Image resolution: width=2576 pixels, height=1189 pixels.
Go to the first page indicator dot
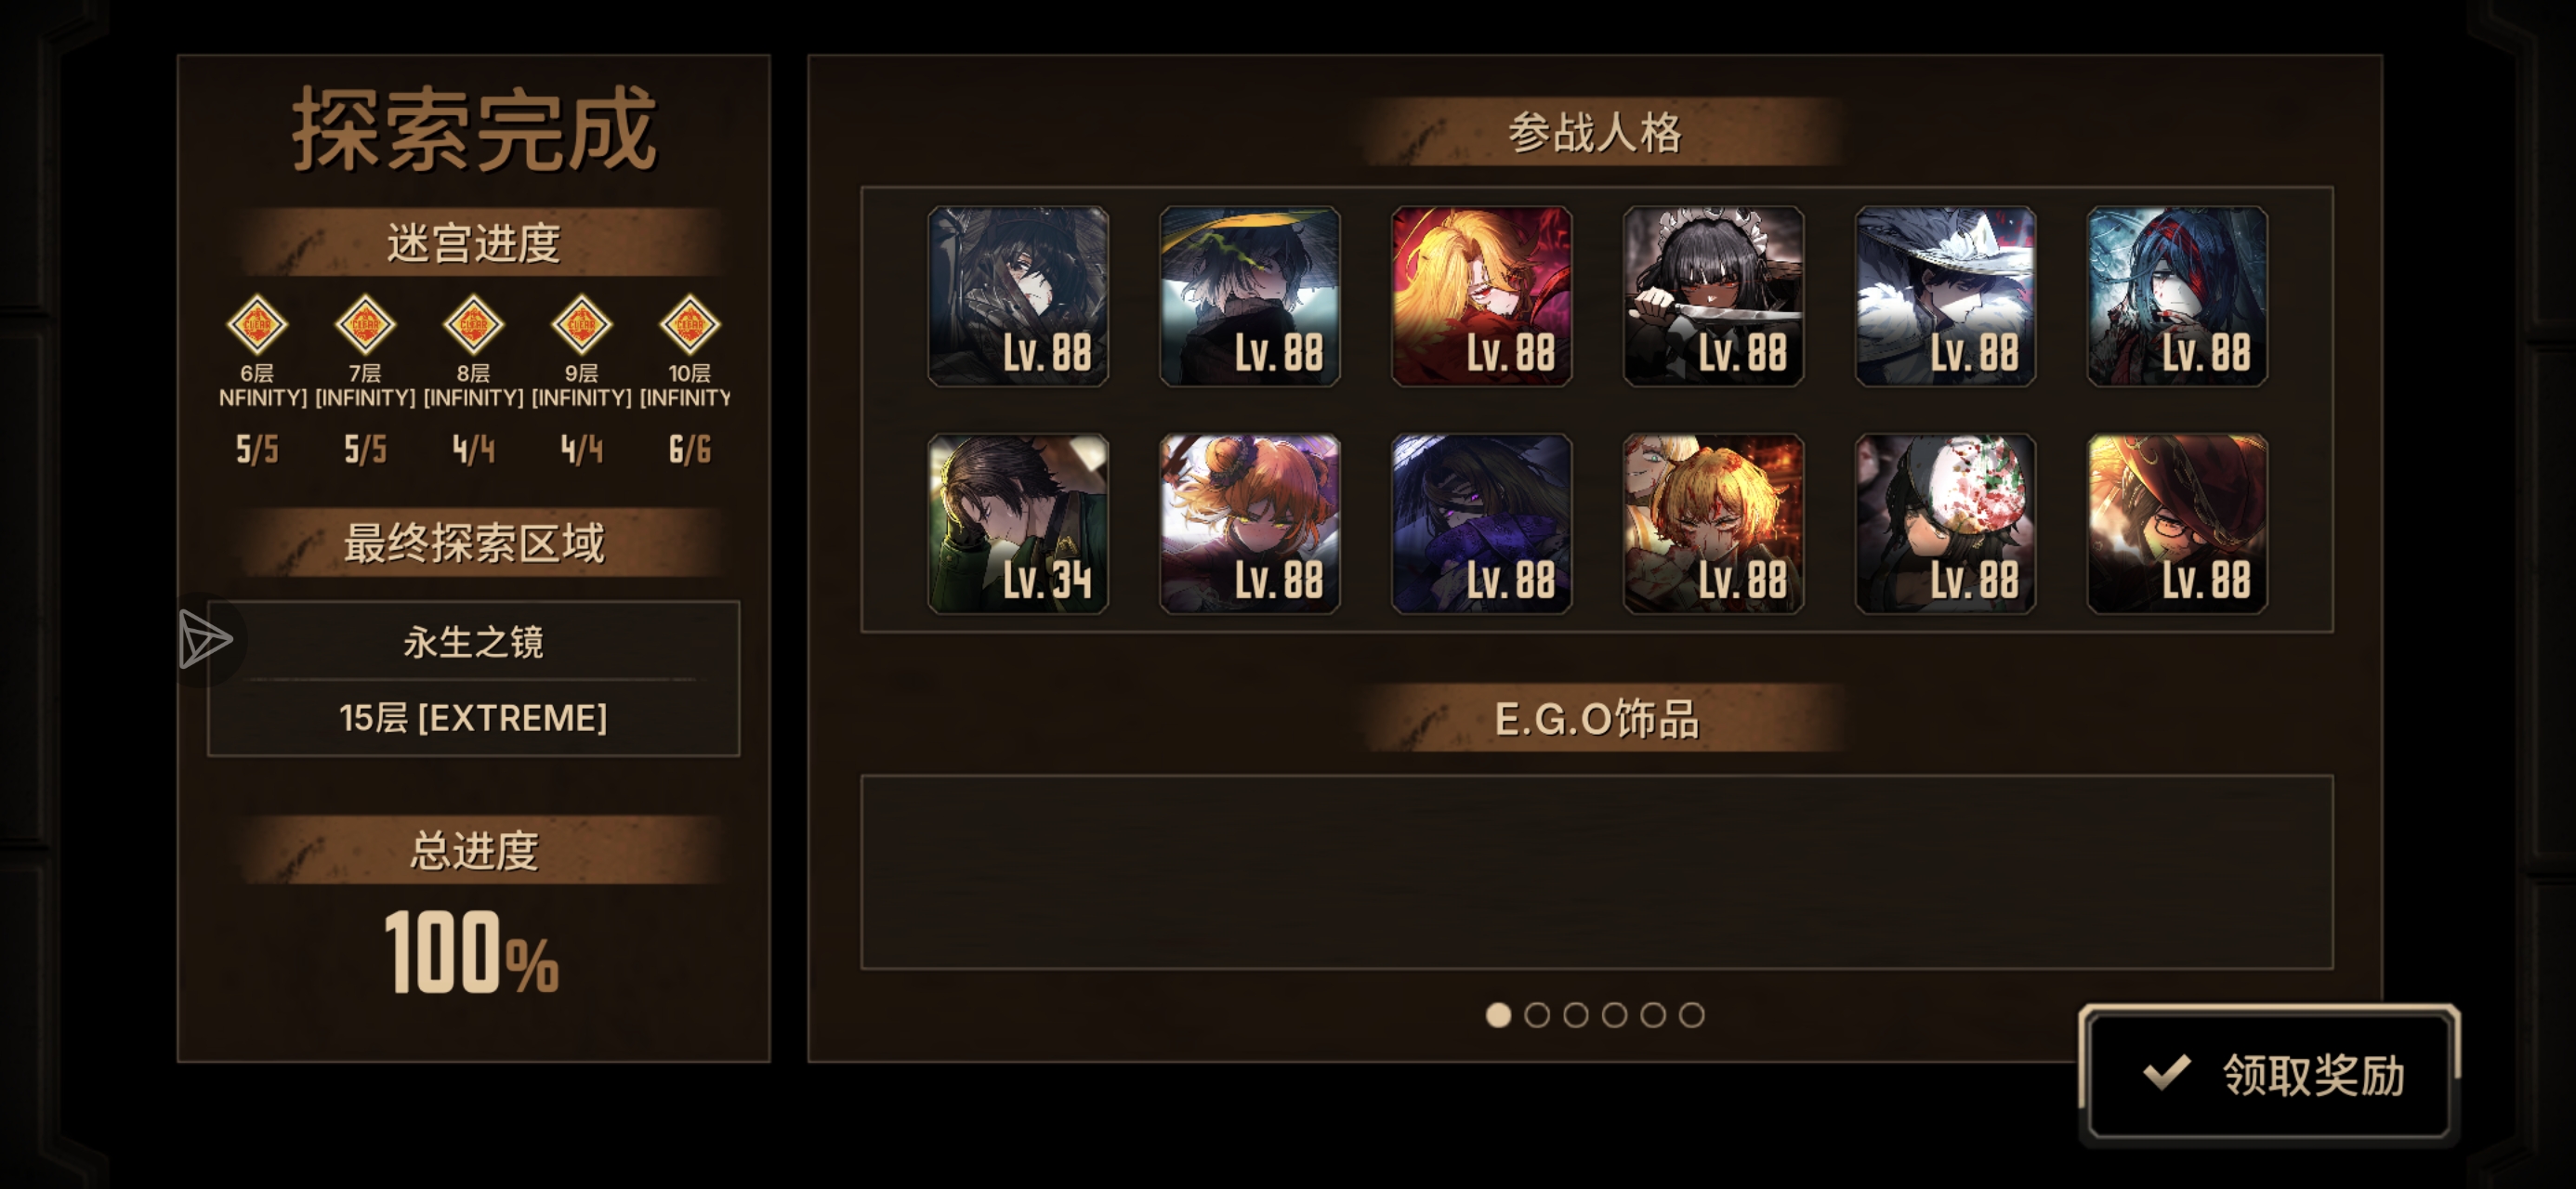tap(1498, 1015)
